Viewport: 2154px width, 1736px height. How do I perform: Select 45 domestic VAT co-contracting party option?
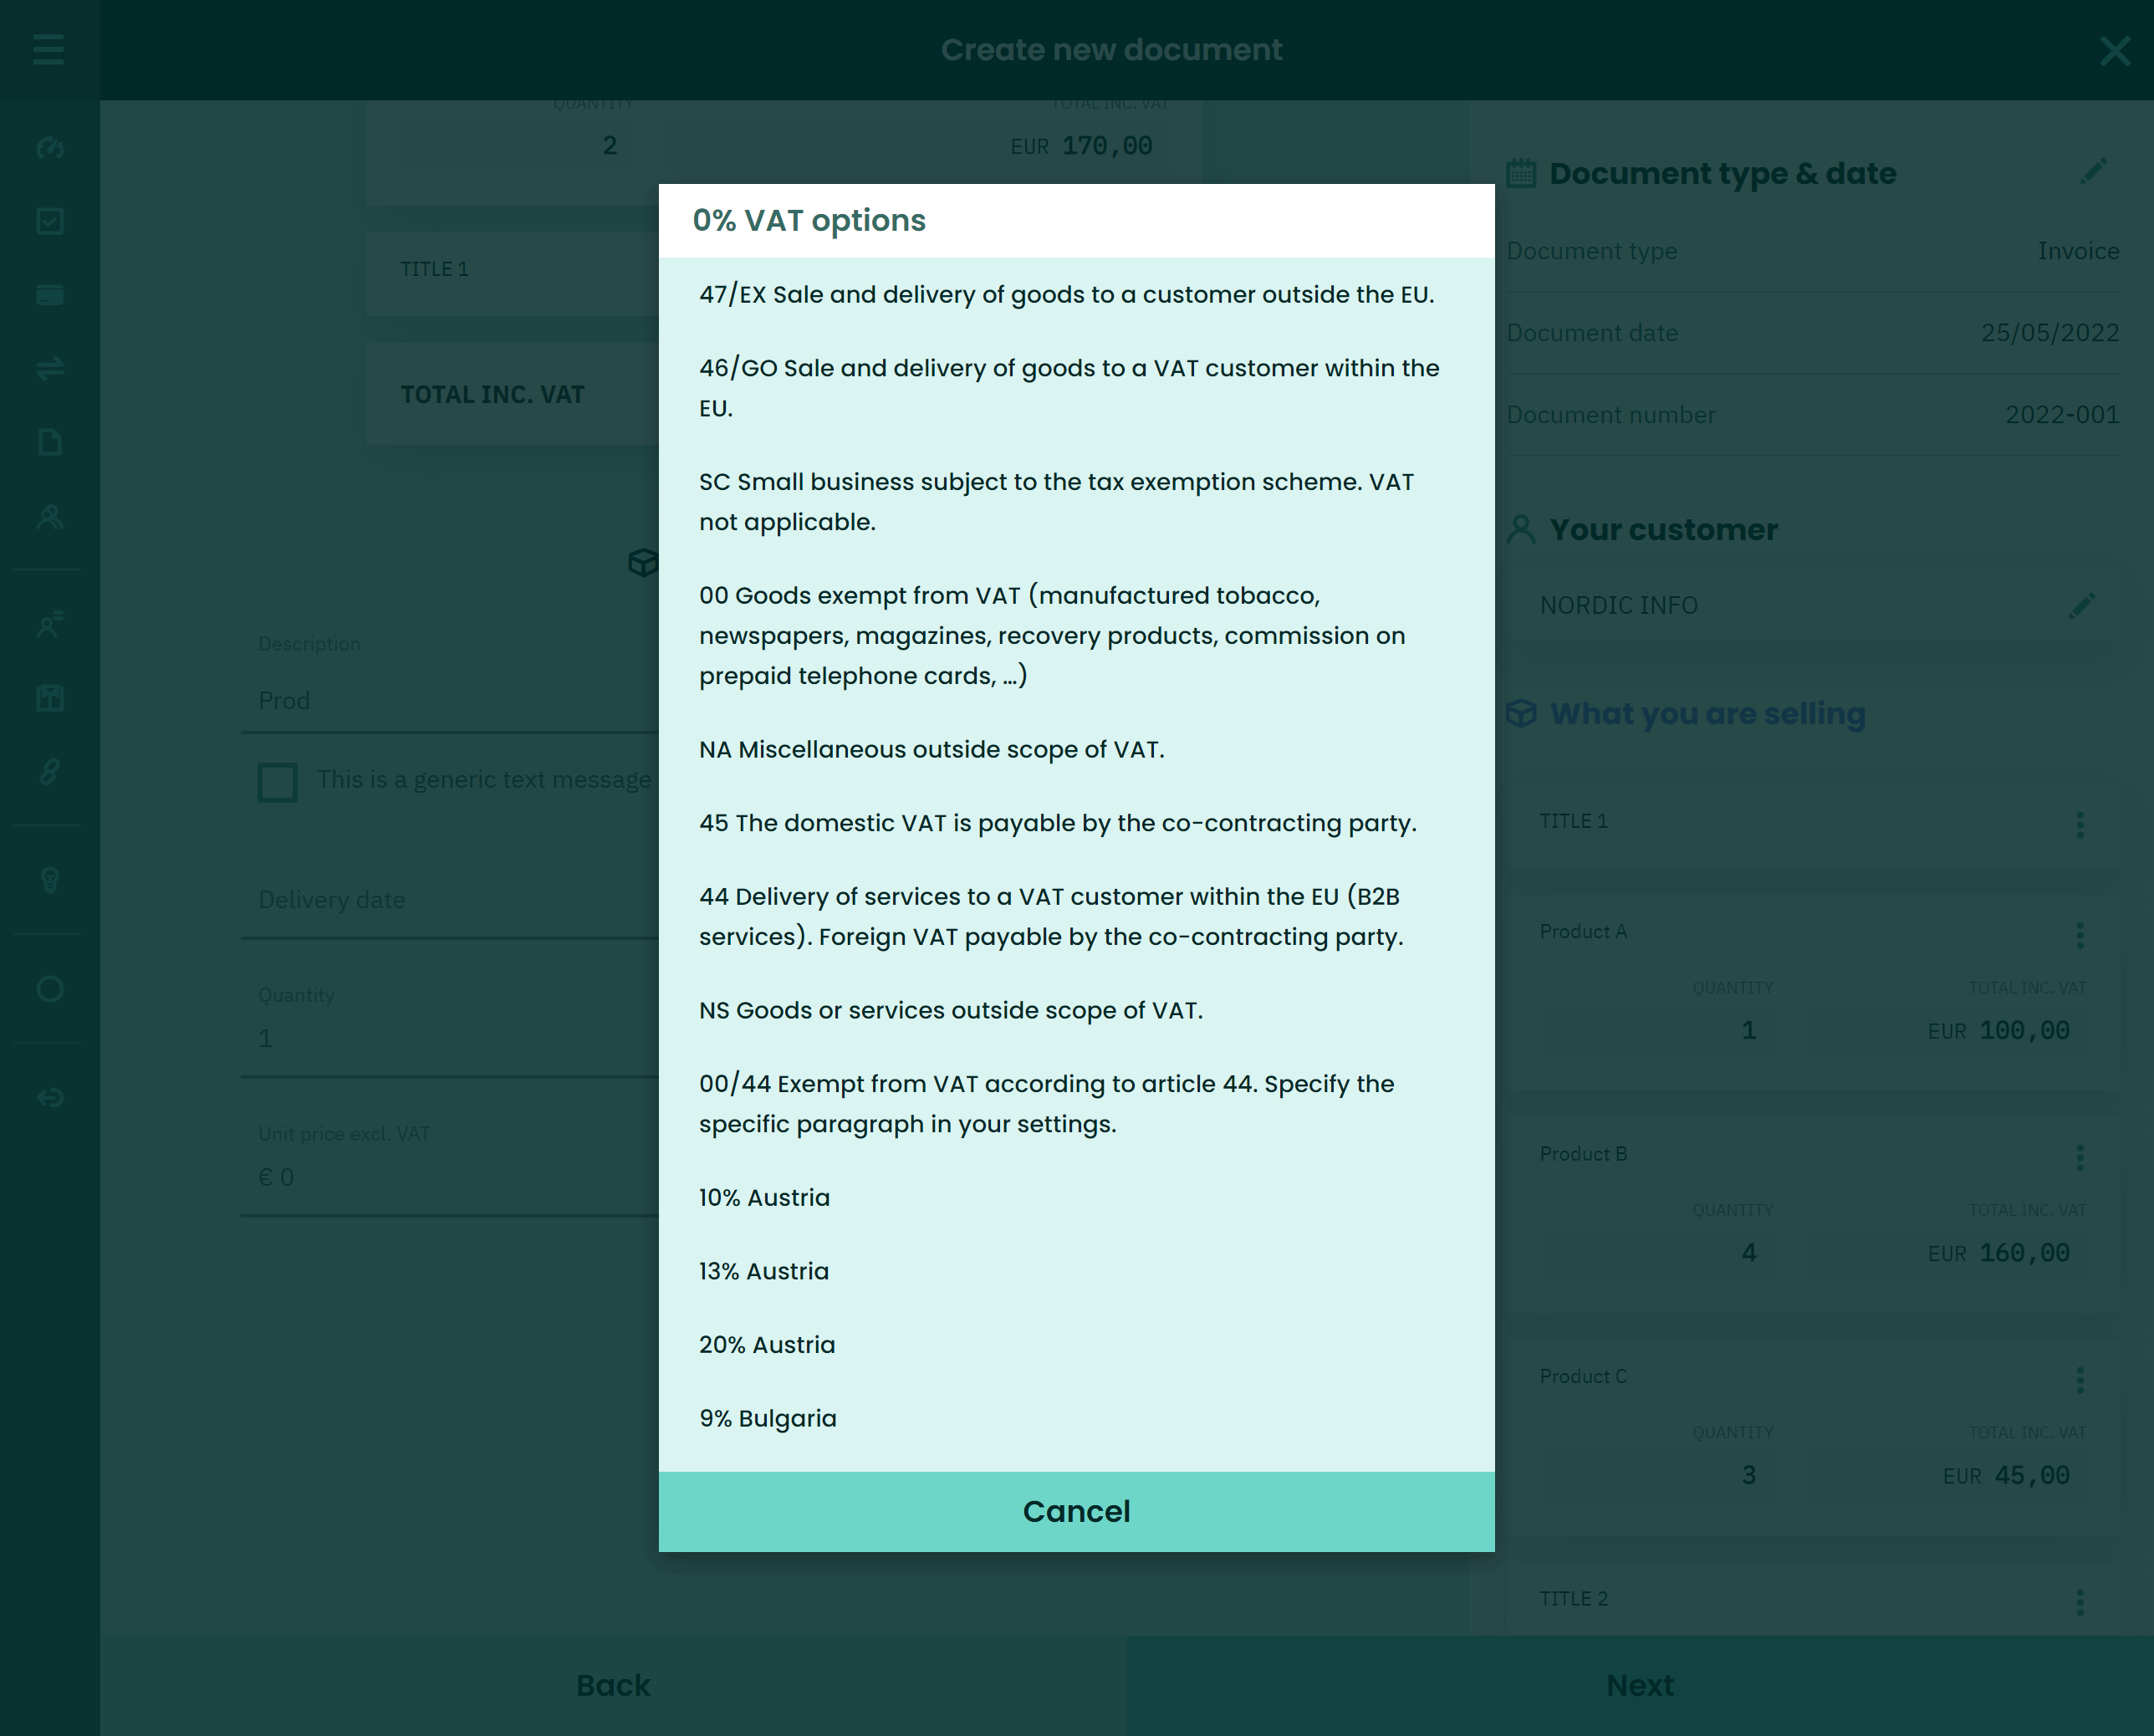[x=1076, y=823]
